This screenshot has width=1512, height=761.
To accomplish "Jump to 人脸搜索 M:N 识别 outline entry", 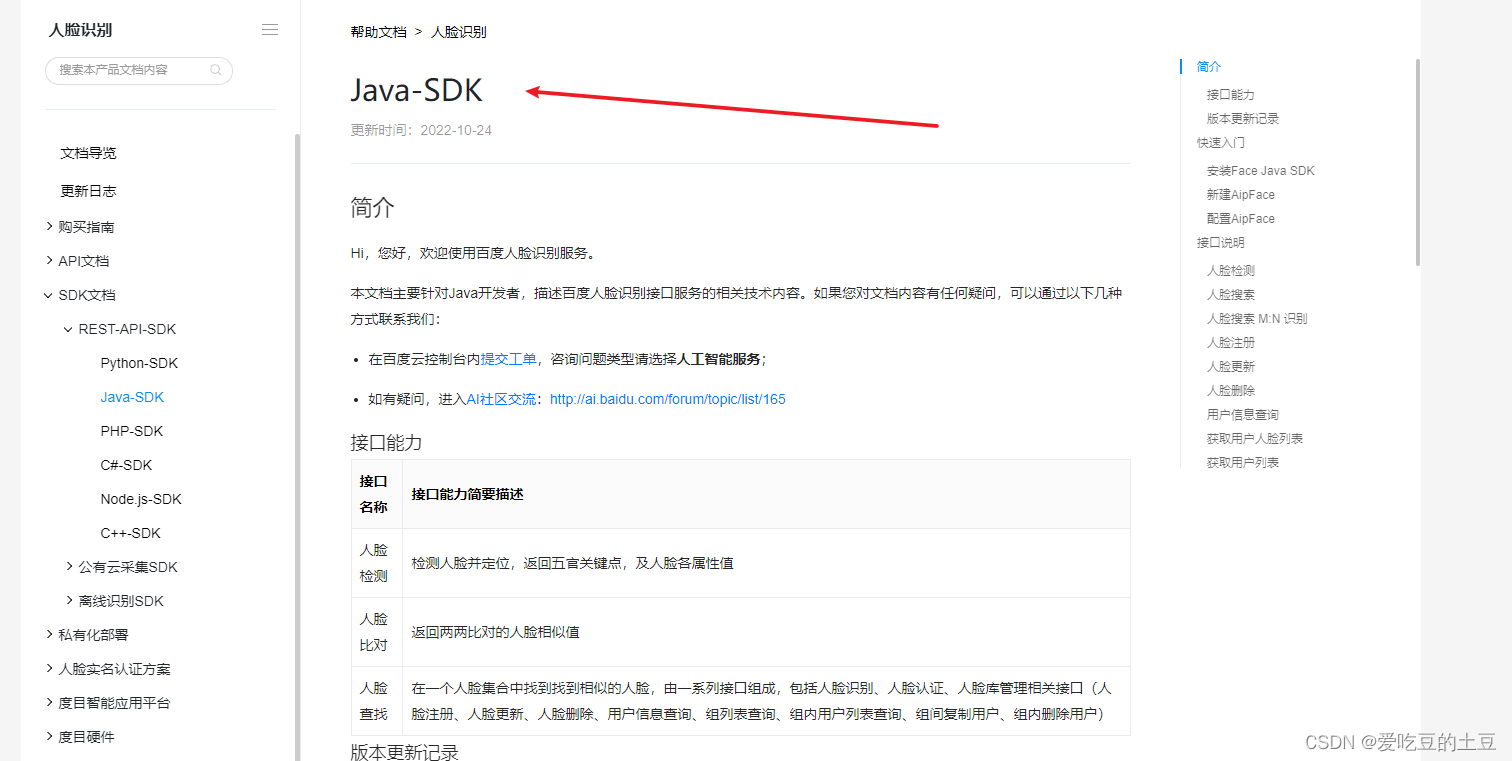I will 1257,319.
